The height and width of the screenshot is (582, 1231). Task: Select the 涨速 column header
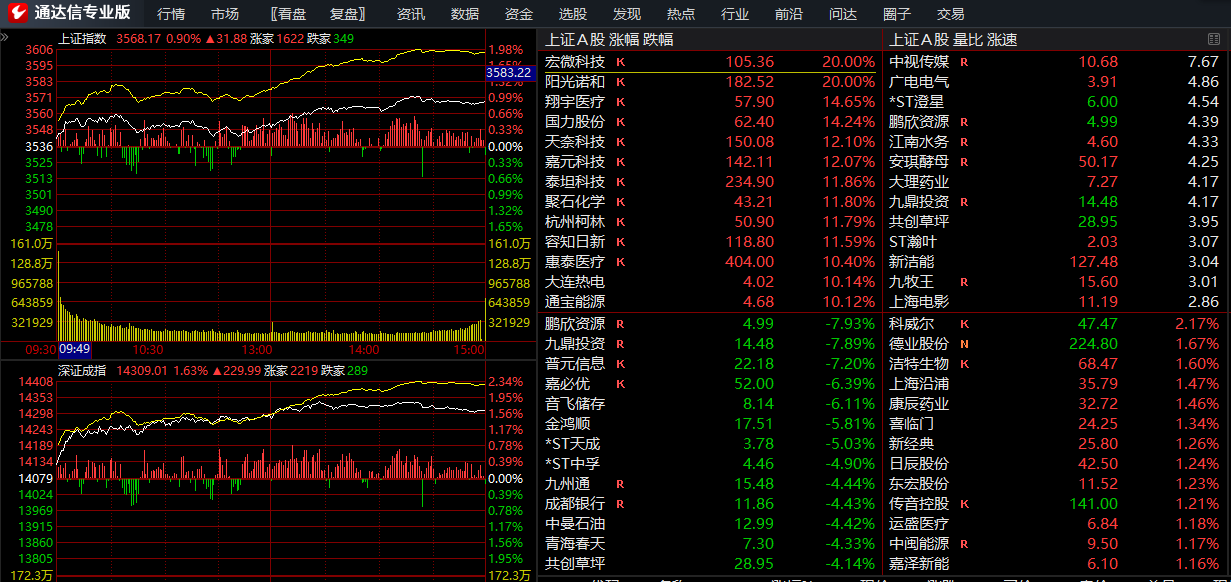(1002, 39)
